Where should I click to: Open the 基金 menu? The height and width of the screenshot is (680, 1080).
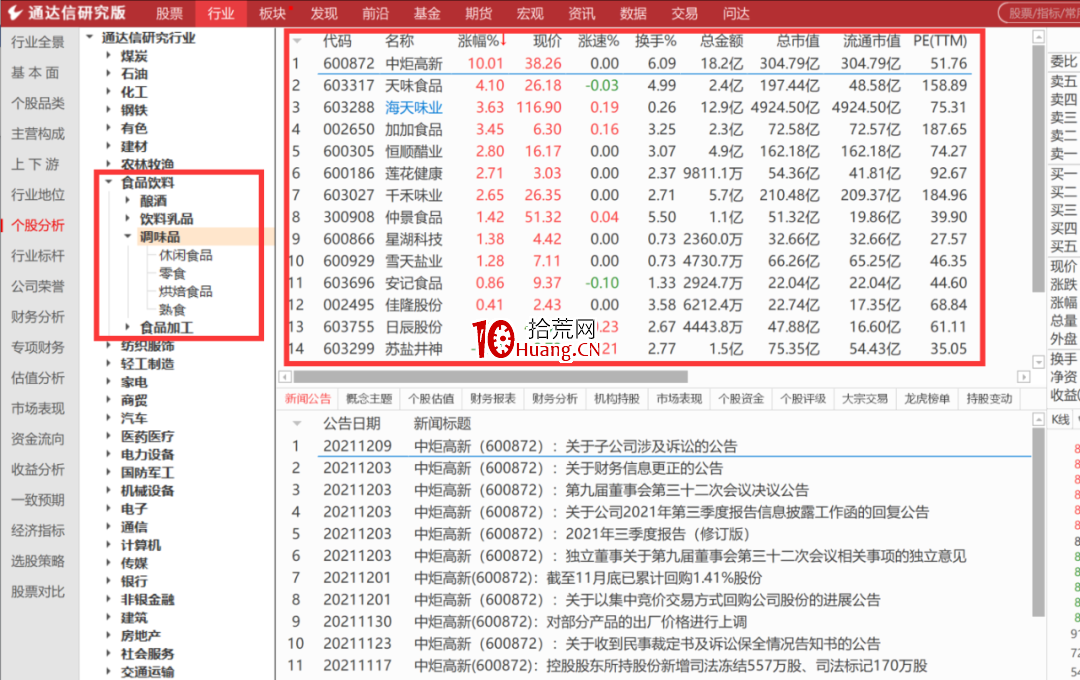click(x=427, y=13)
